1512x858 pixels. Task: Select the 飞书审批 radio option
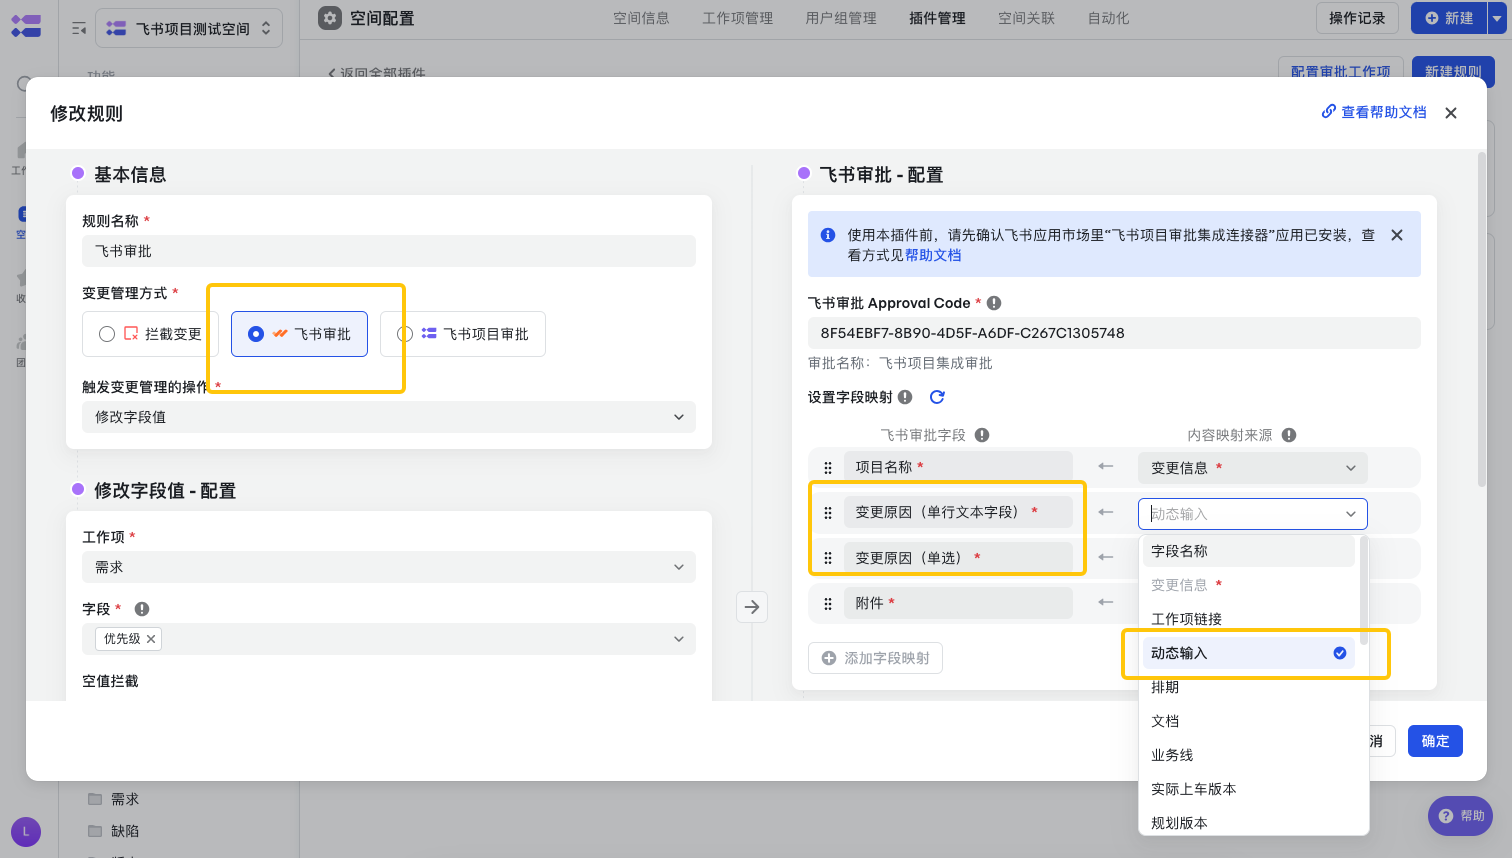(x=299, y=334)
